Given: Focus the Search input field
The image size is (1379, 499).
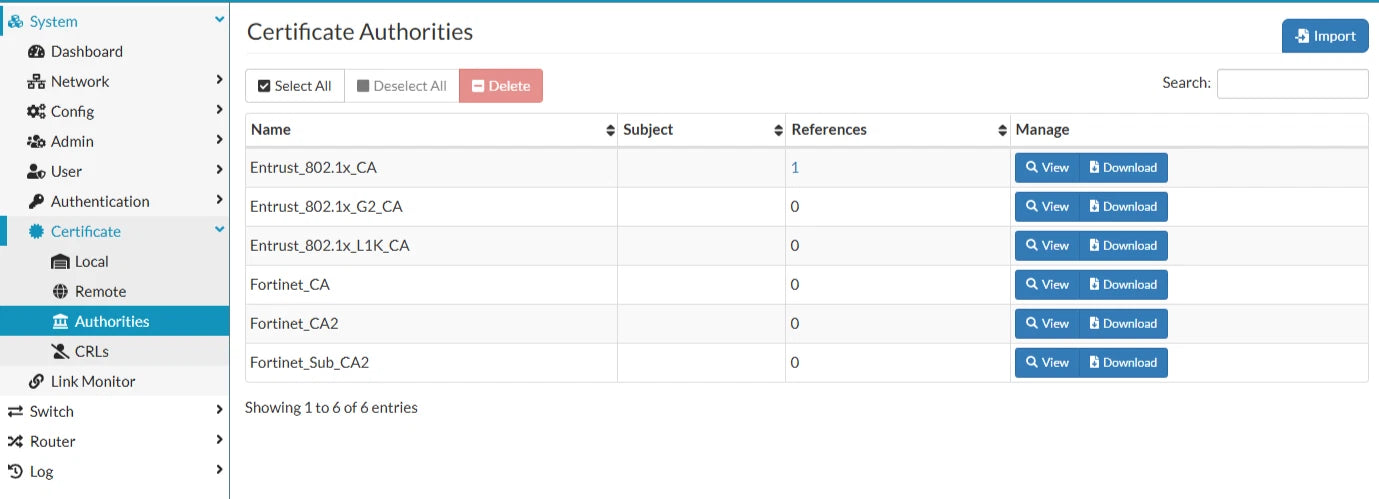Looking at the screenshot, I should tap(1292, 84).
